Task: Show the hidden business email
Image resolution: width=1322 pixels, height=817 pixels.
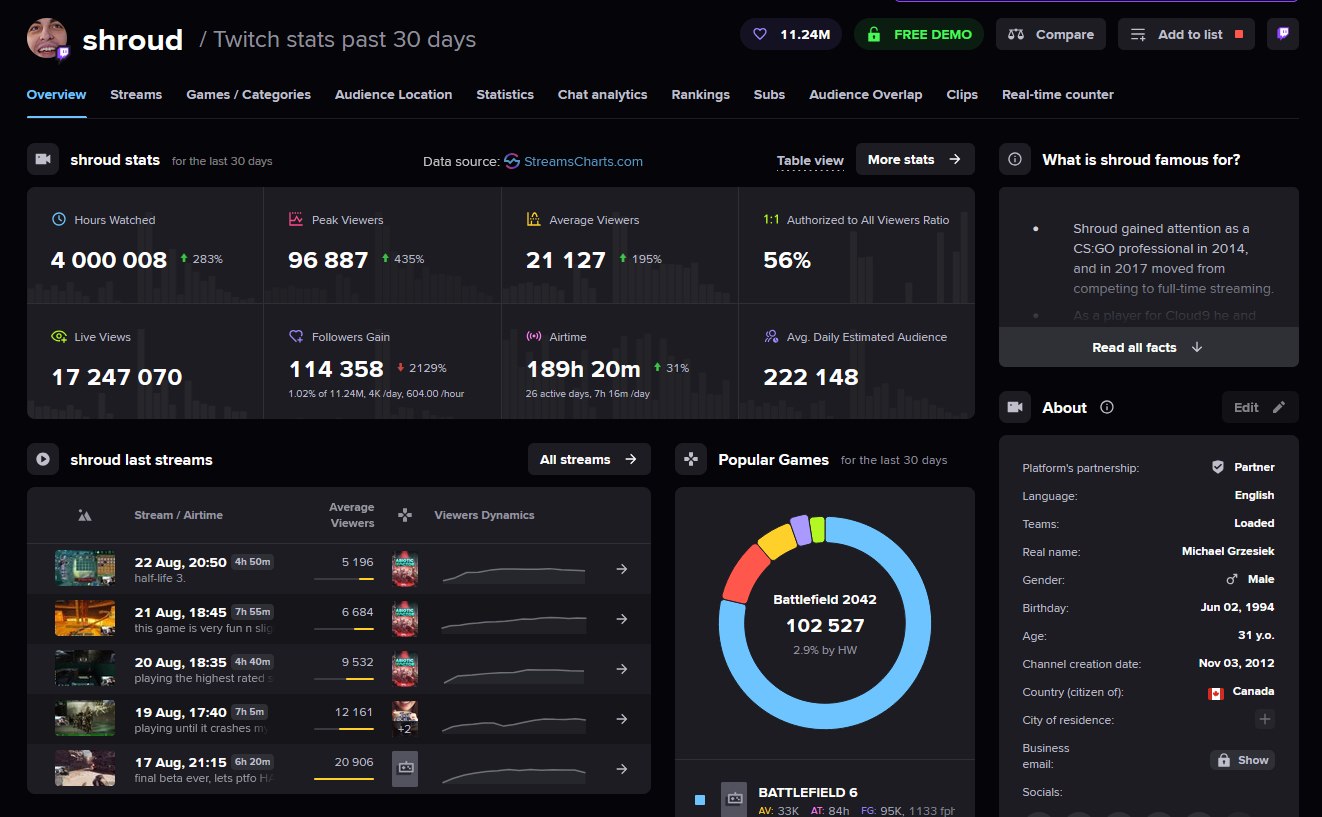Action: pyautogui.click(x=1242, y=760)
